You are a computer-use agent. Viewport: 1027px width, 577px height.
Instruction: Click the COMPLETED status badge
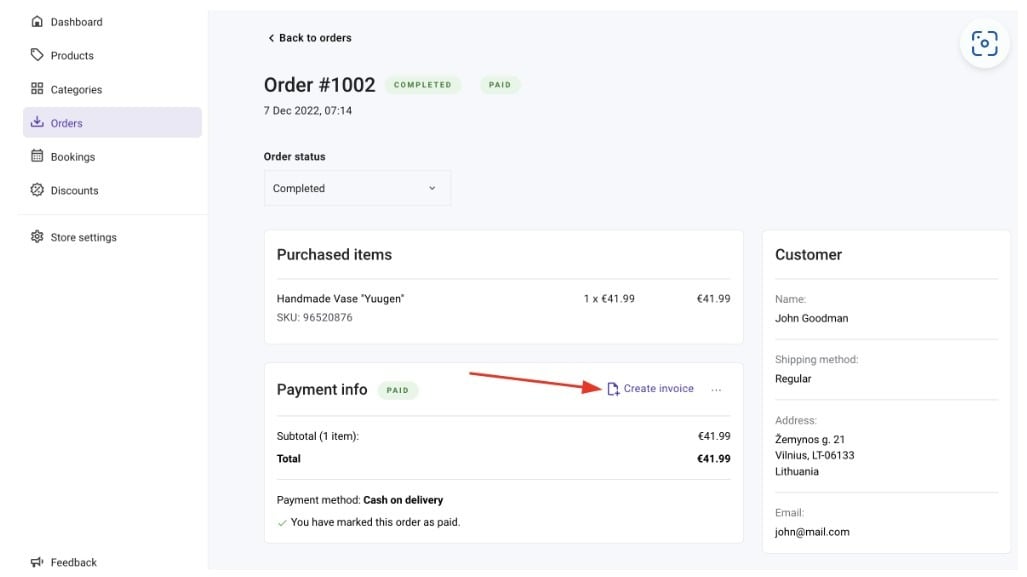423,85
